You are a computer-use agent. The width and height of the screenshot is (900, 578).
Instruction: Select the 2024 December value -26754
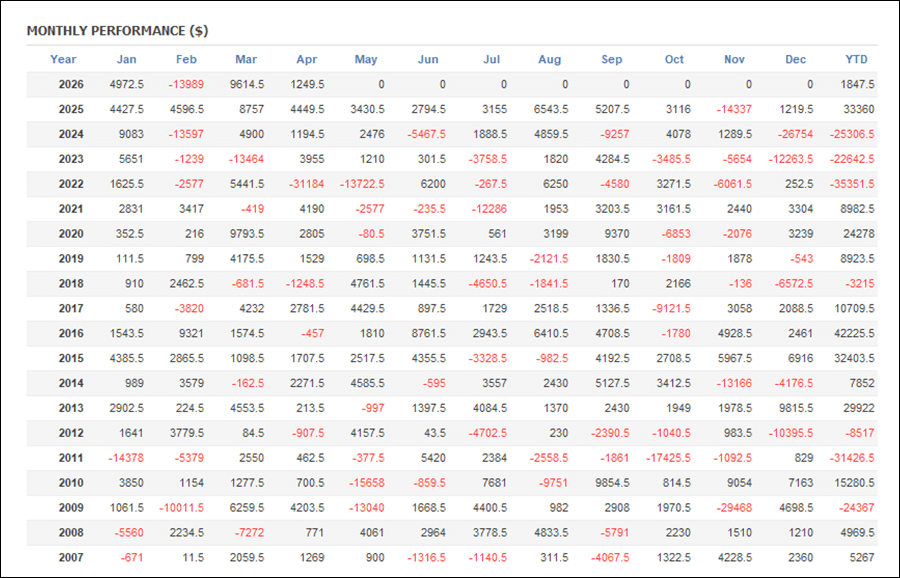[795, 134]
